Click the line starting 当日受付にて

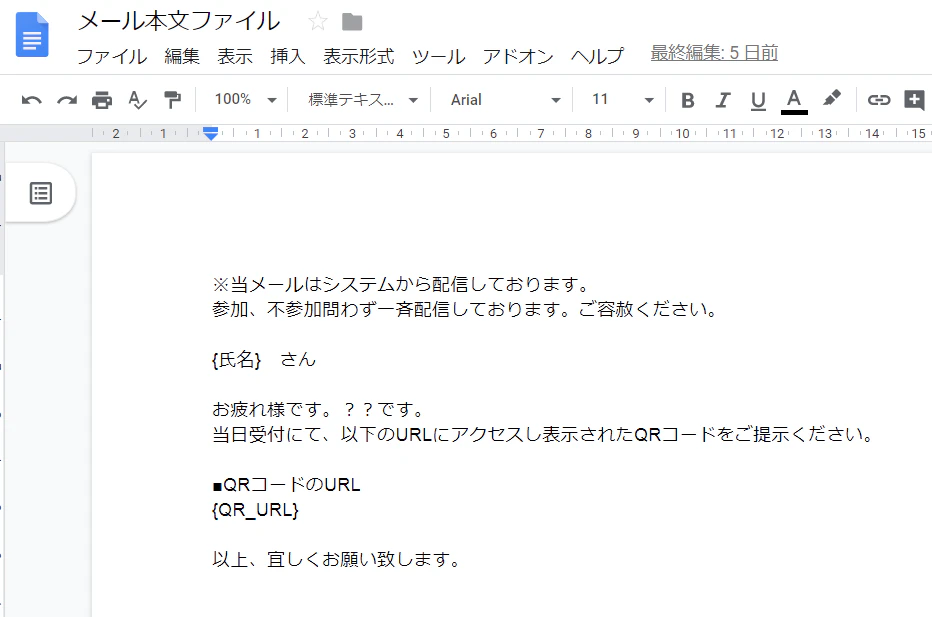click(543, 435)
